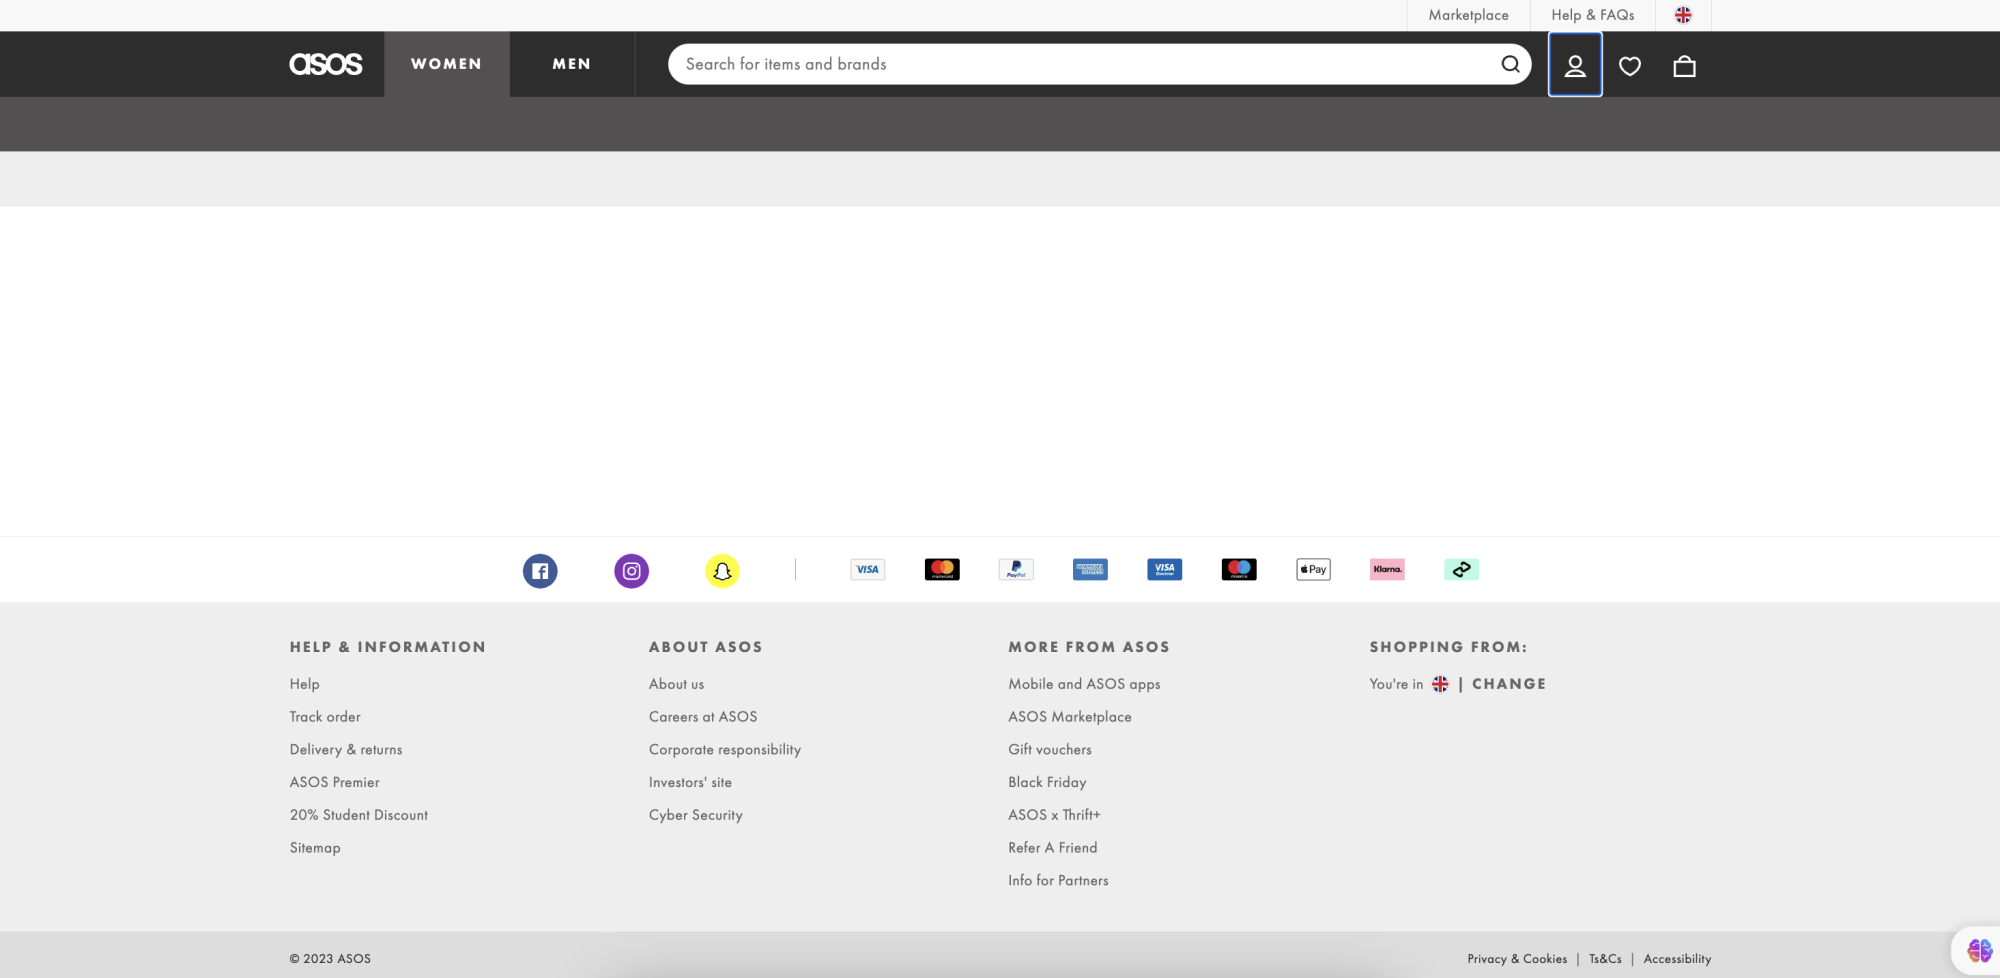
Task: Open ASOS Facebook page icon
Action: (540, 570)
